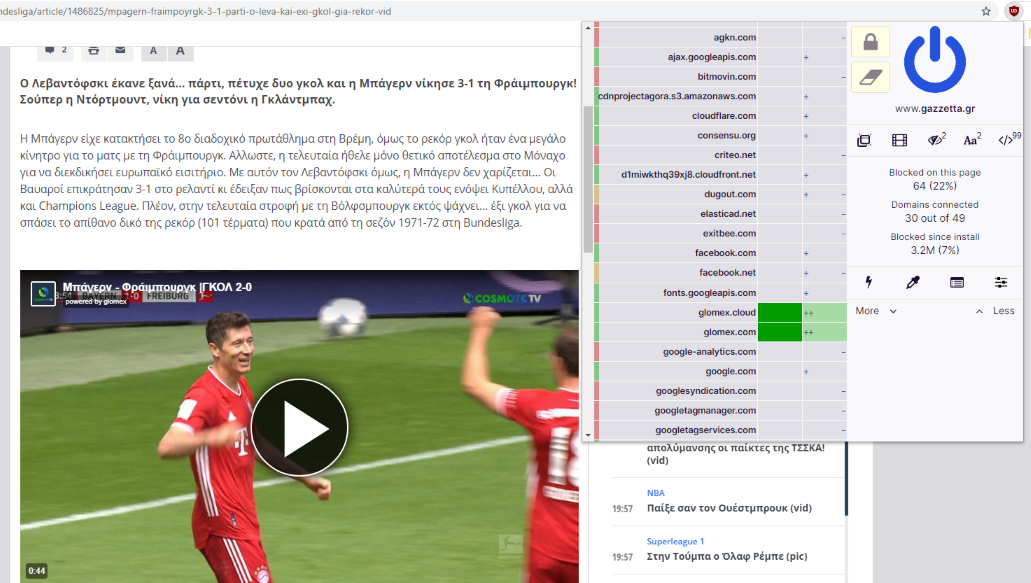1031x583 pixels.
Task: Click the firewall pane scrollbar thumb
Action: (x=588, y=179)
